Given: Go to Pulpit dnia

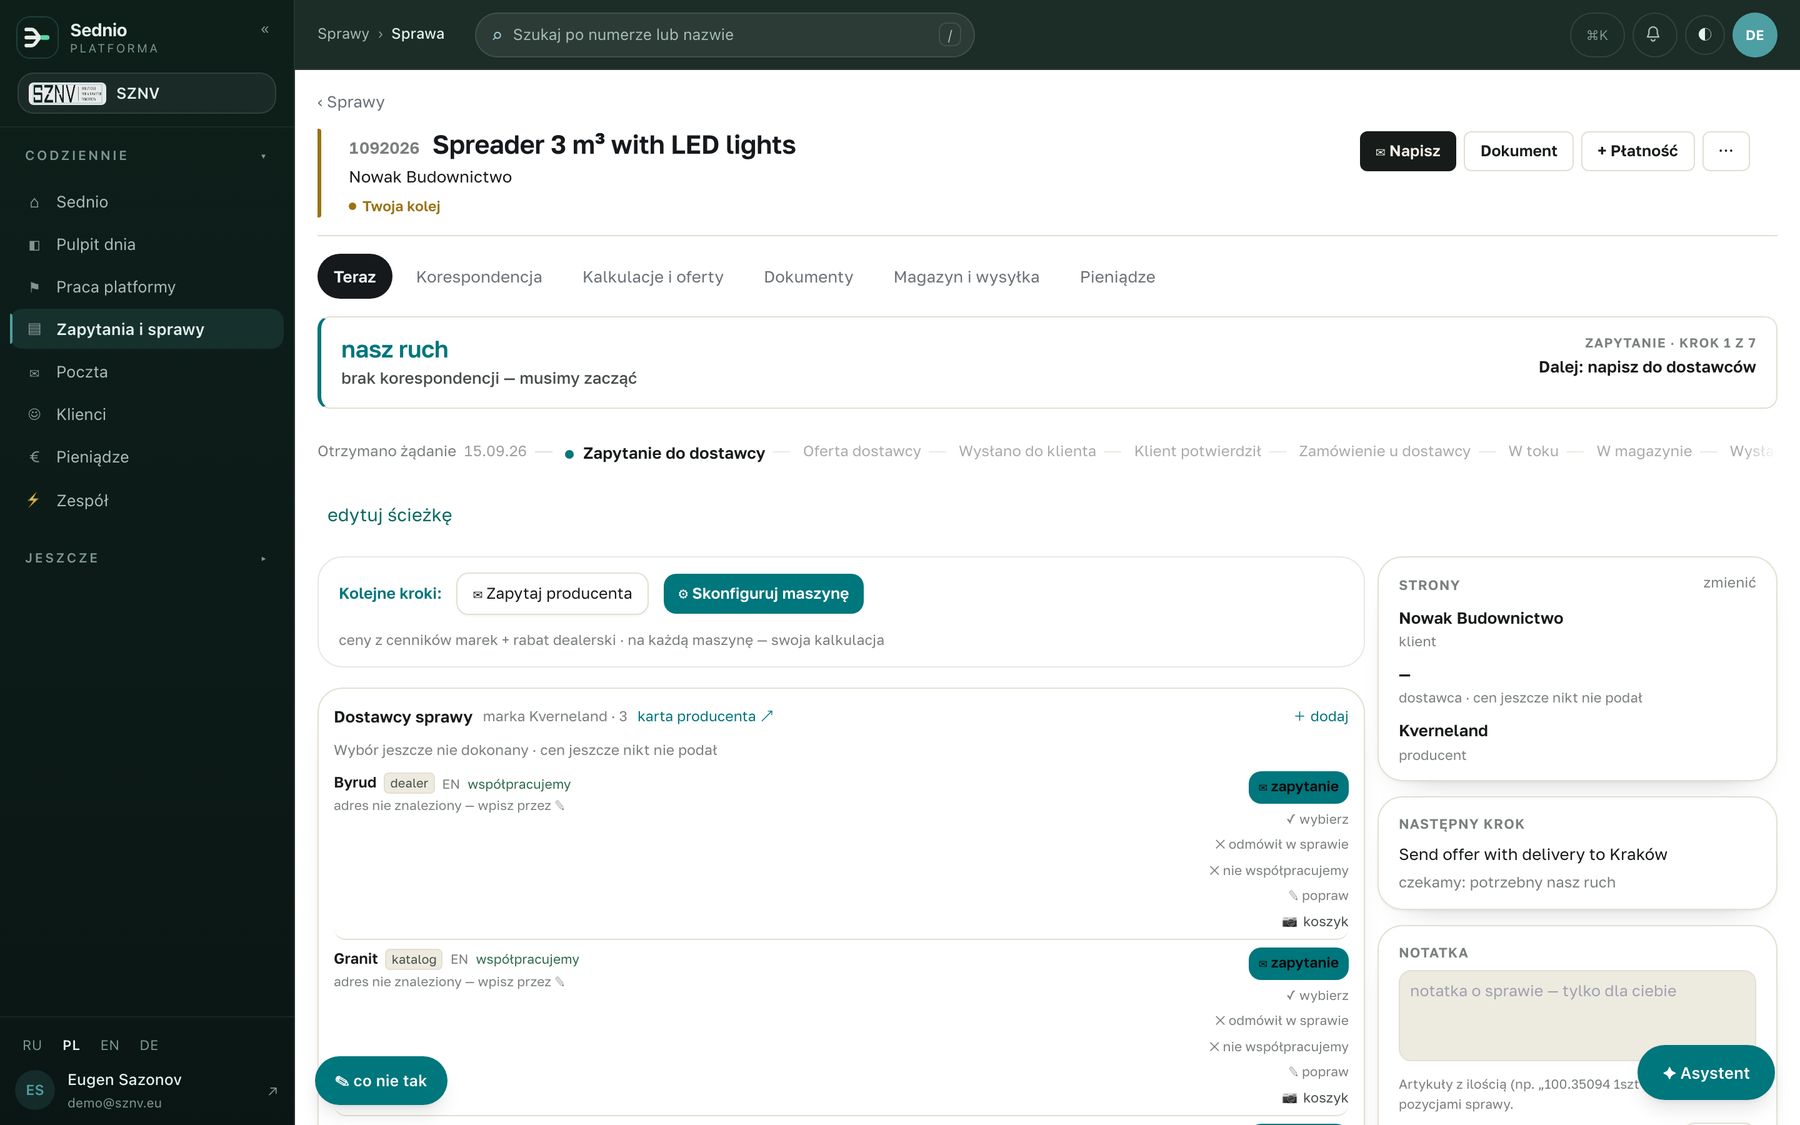Looking at the screenshot, I should [x=146, y=244].
